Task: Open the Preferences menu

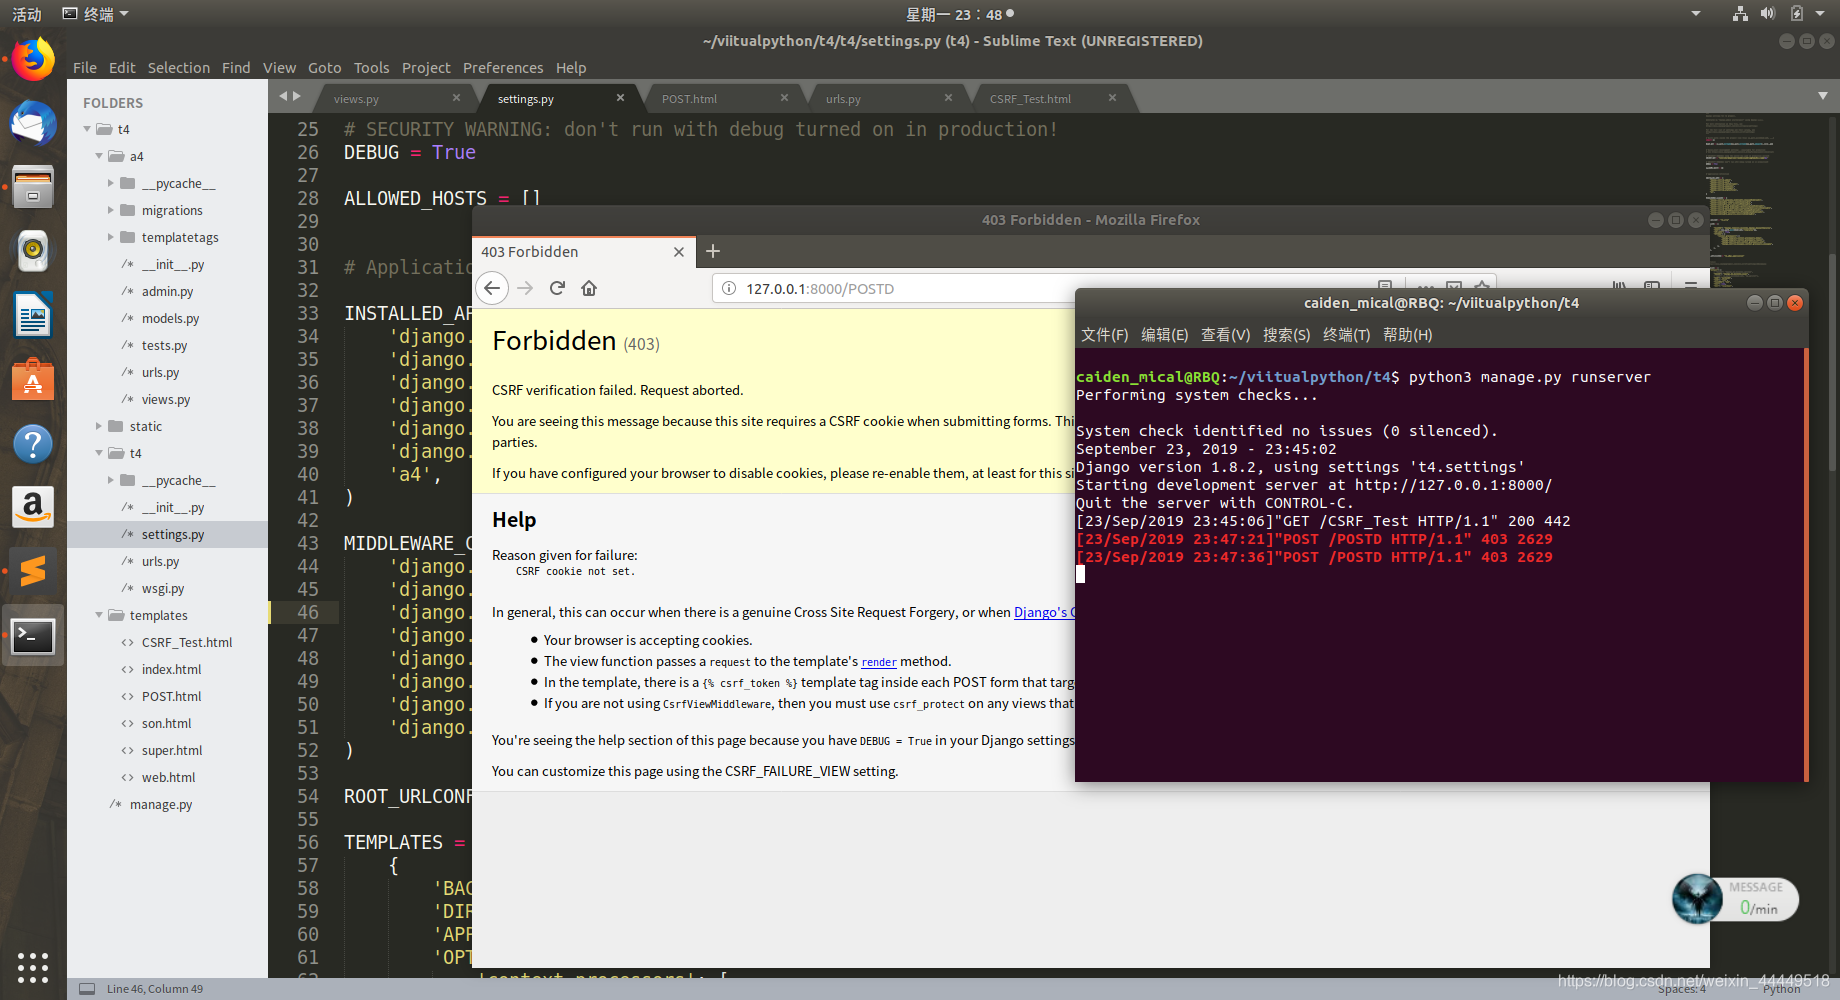Action: pos(503,68)
